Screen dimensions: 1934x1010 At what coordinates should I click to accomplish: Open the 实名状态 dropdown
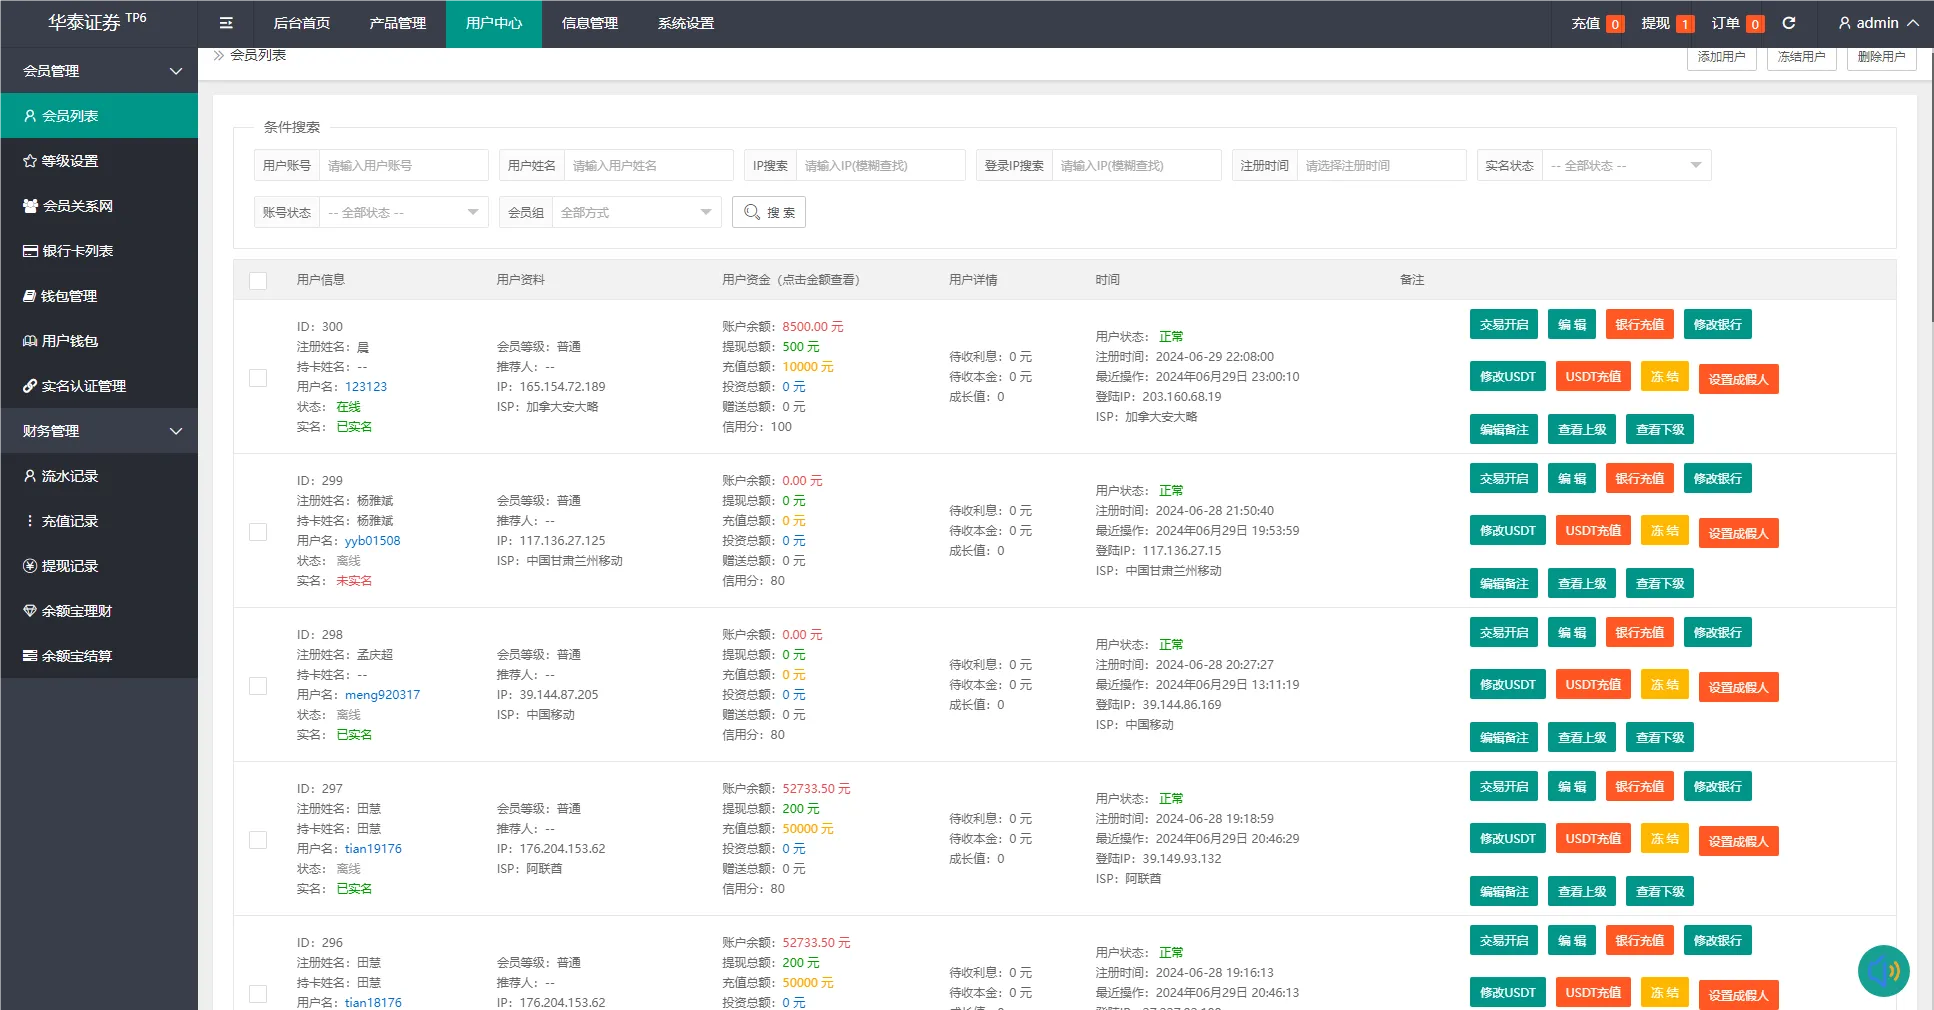pos(1625,165)
